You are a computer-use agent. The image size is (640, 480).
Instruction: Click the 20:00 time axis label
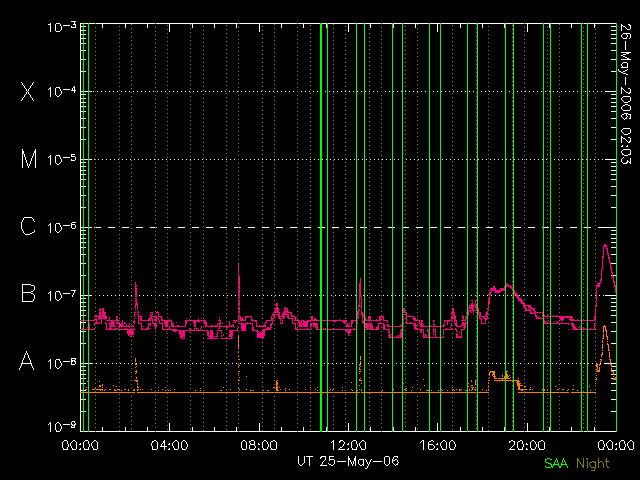click(527, 445)
